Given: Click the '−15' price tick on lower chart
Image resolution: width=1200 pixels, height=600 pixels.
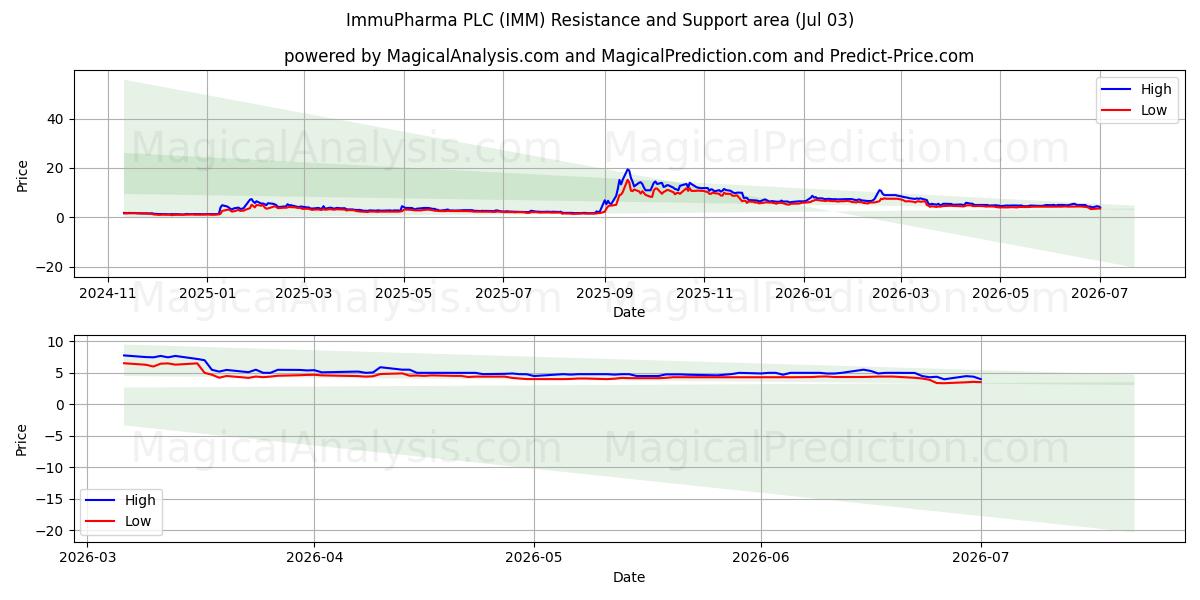Looking at the screenshot, I should [x=50, y=499].
